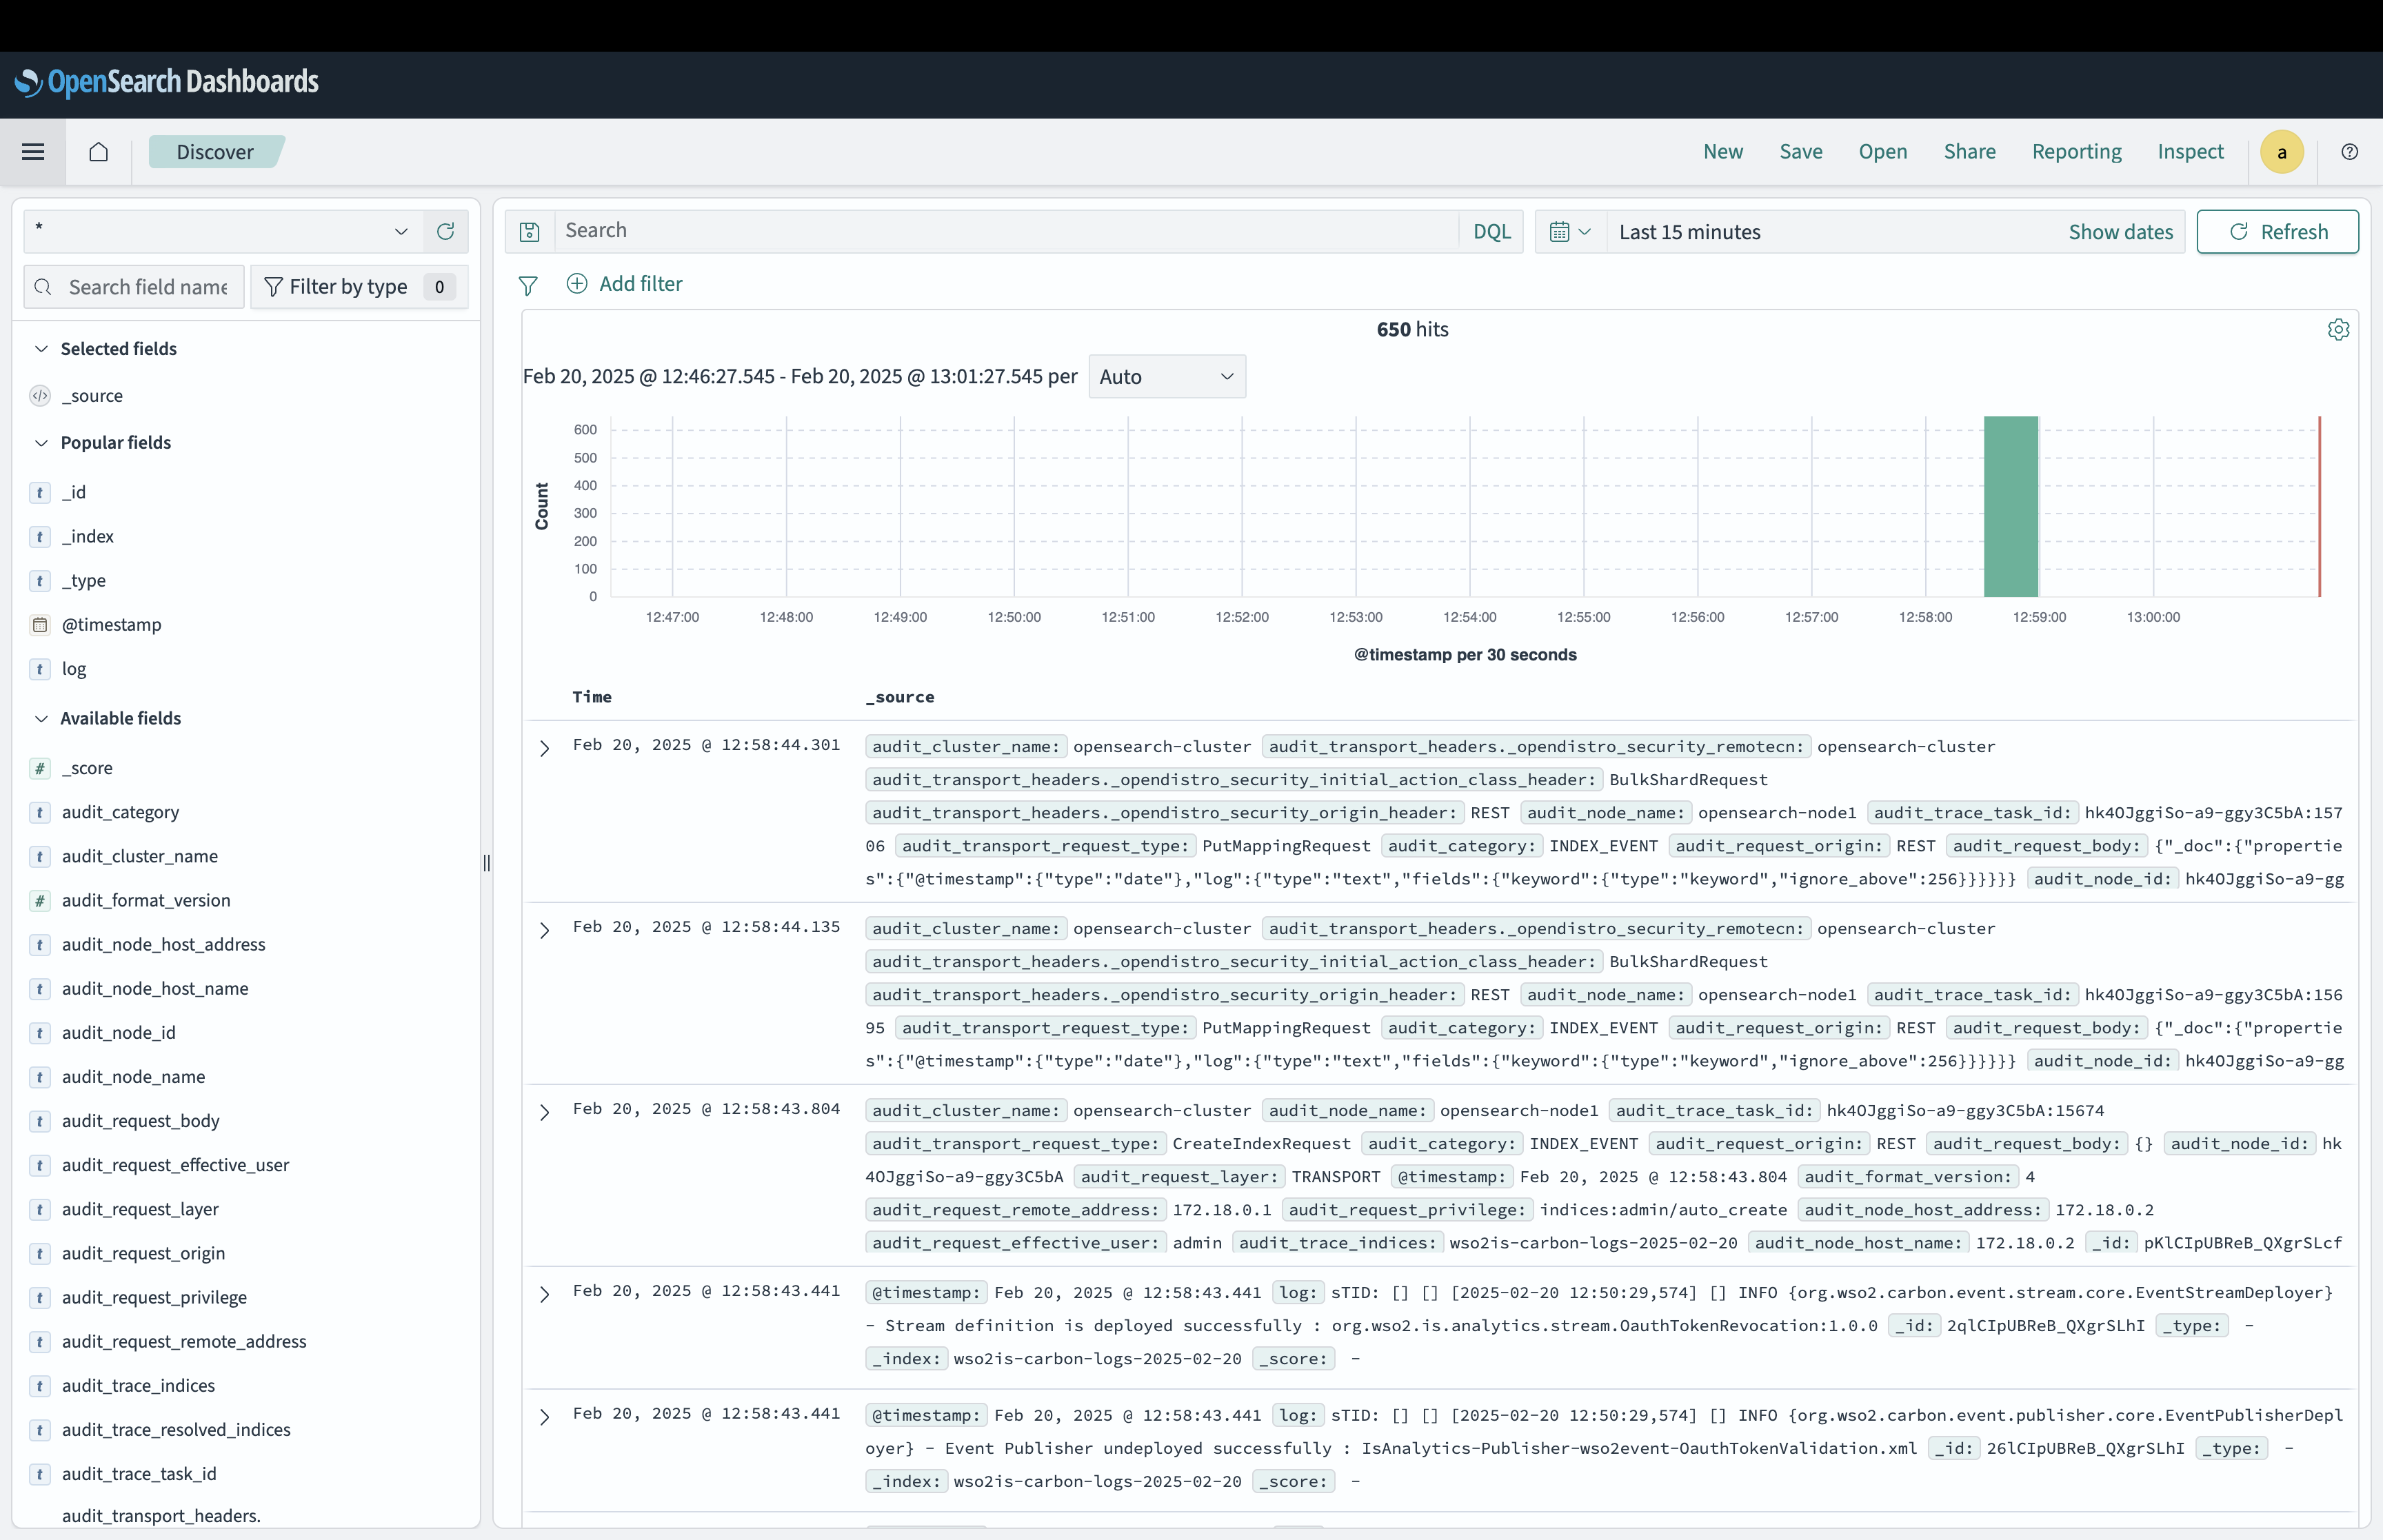Viewport: 2383px width, 1540px height.
Task: Click the search magnifier in field search
Action: [44, 286]
